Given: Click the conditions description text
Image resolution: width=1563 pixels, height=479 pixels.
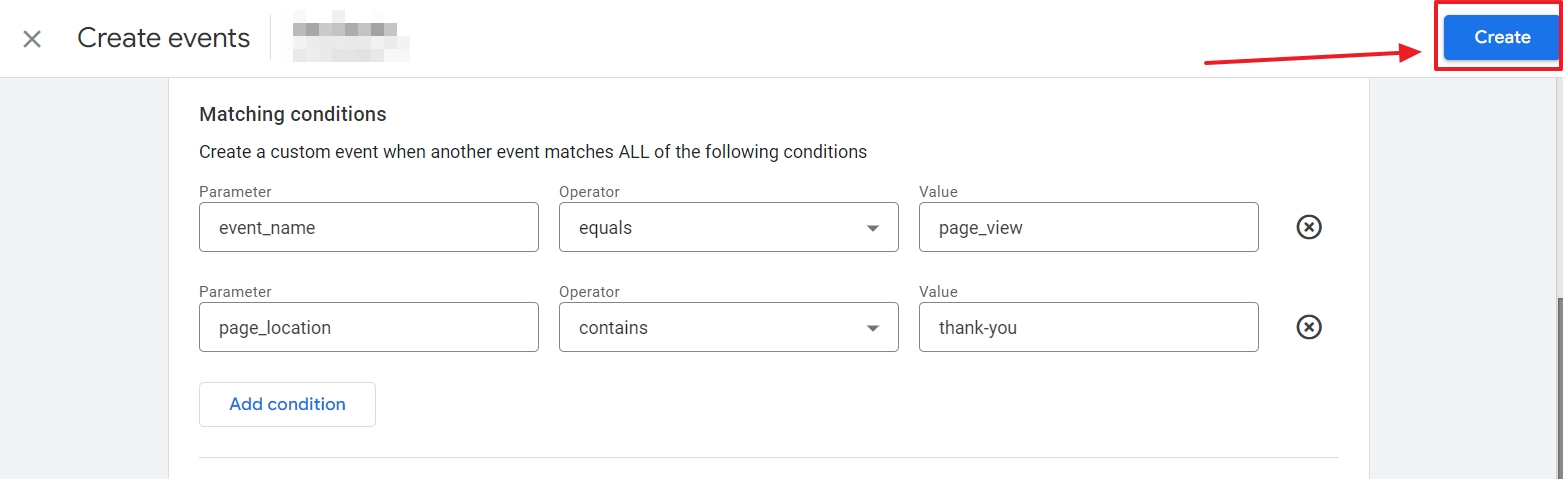Looking at the screenshot, I should [x=533, y=152].
